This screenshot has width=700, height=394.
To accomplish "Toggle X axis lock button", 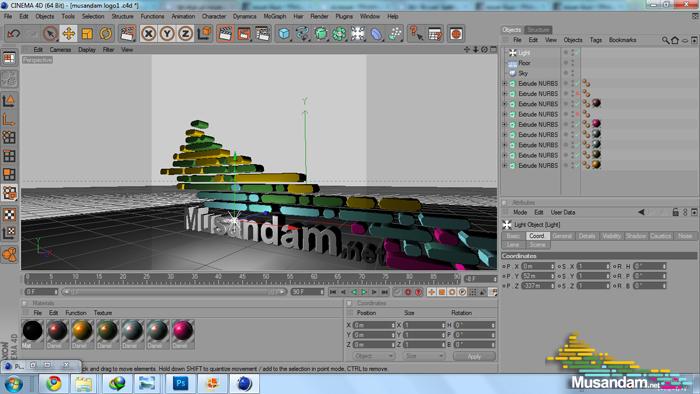I will tap(149, 33).
